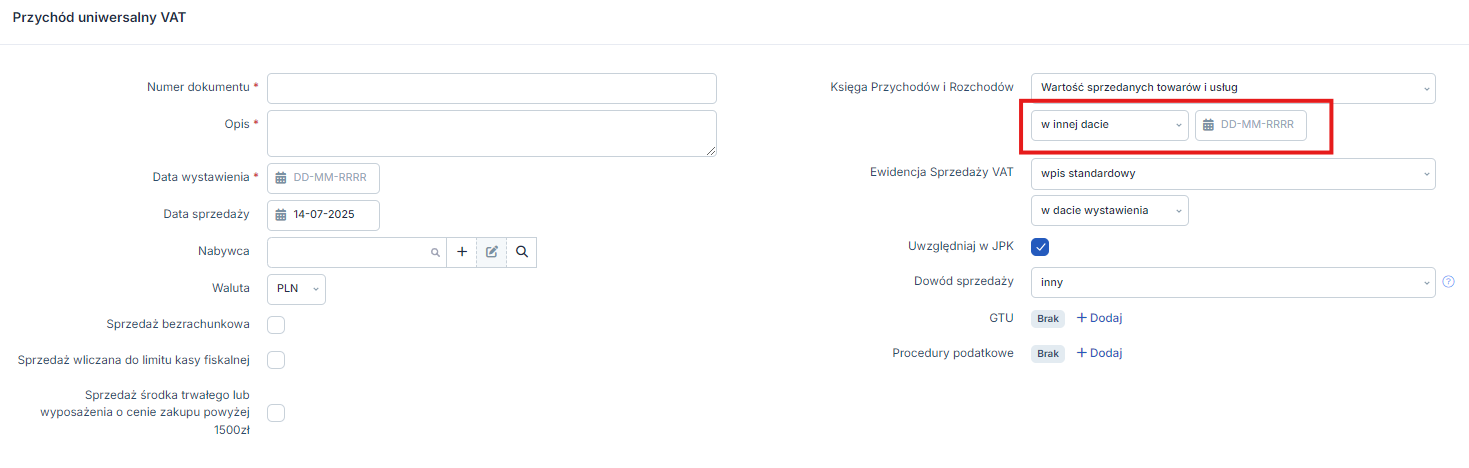Image resolution: width=1469 pixels, height=468 pixels.
Task: Expand Ewidencja Sprzedaży VAT 'wpis standardowy' dropdown
Action: pyautogui.click(x=1233, y=173)
